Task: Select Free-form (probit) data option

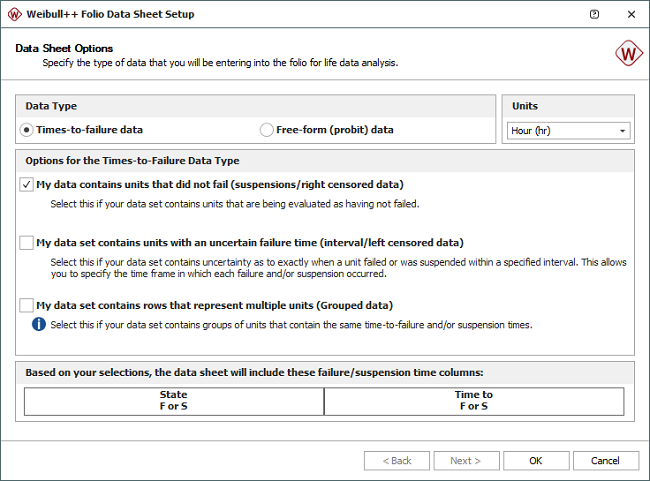Action: (x=266, y=130)
